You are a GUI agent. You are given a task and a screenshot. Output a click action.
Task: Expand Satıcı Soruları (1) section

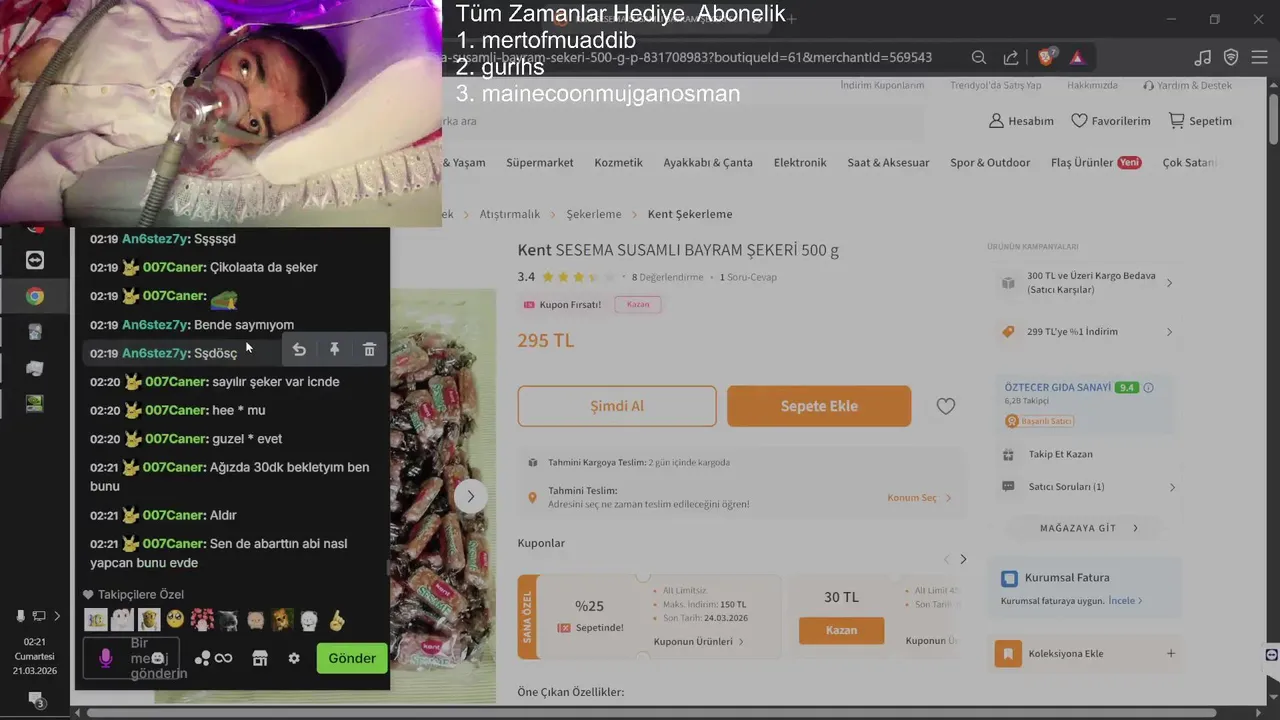pos(1088,487)
